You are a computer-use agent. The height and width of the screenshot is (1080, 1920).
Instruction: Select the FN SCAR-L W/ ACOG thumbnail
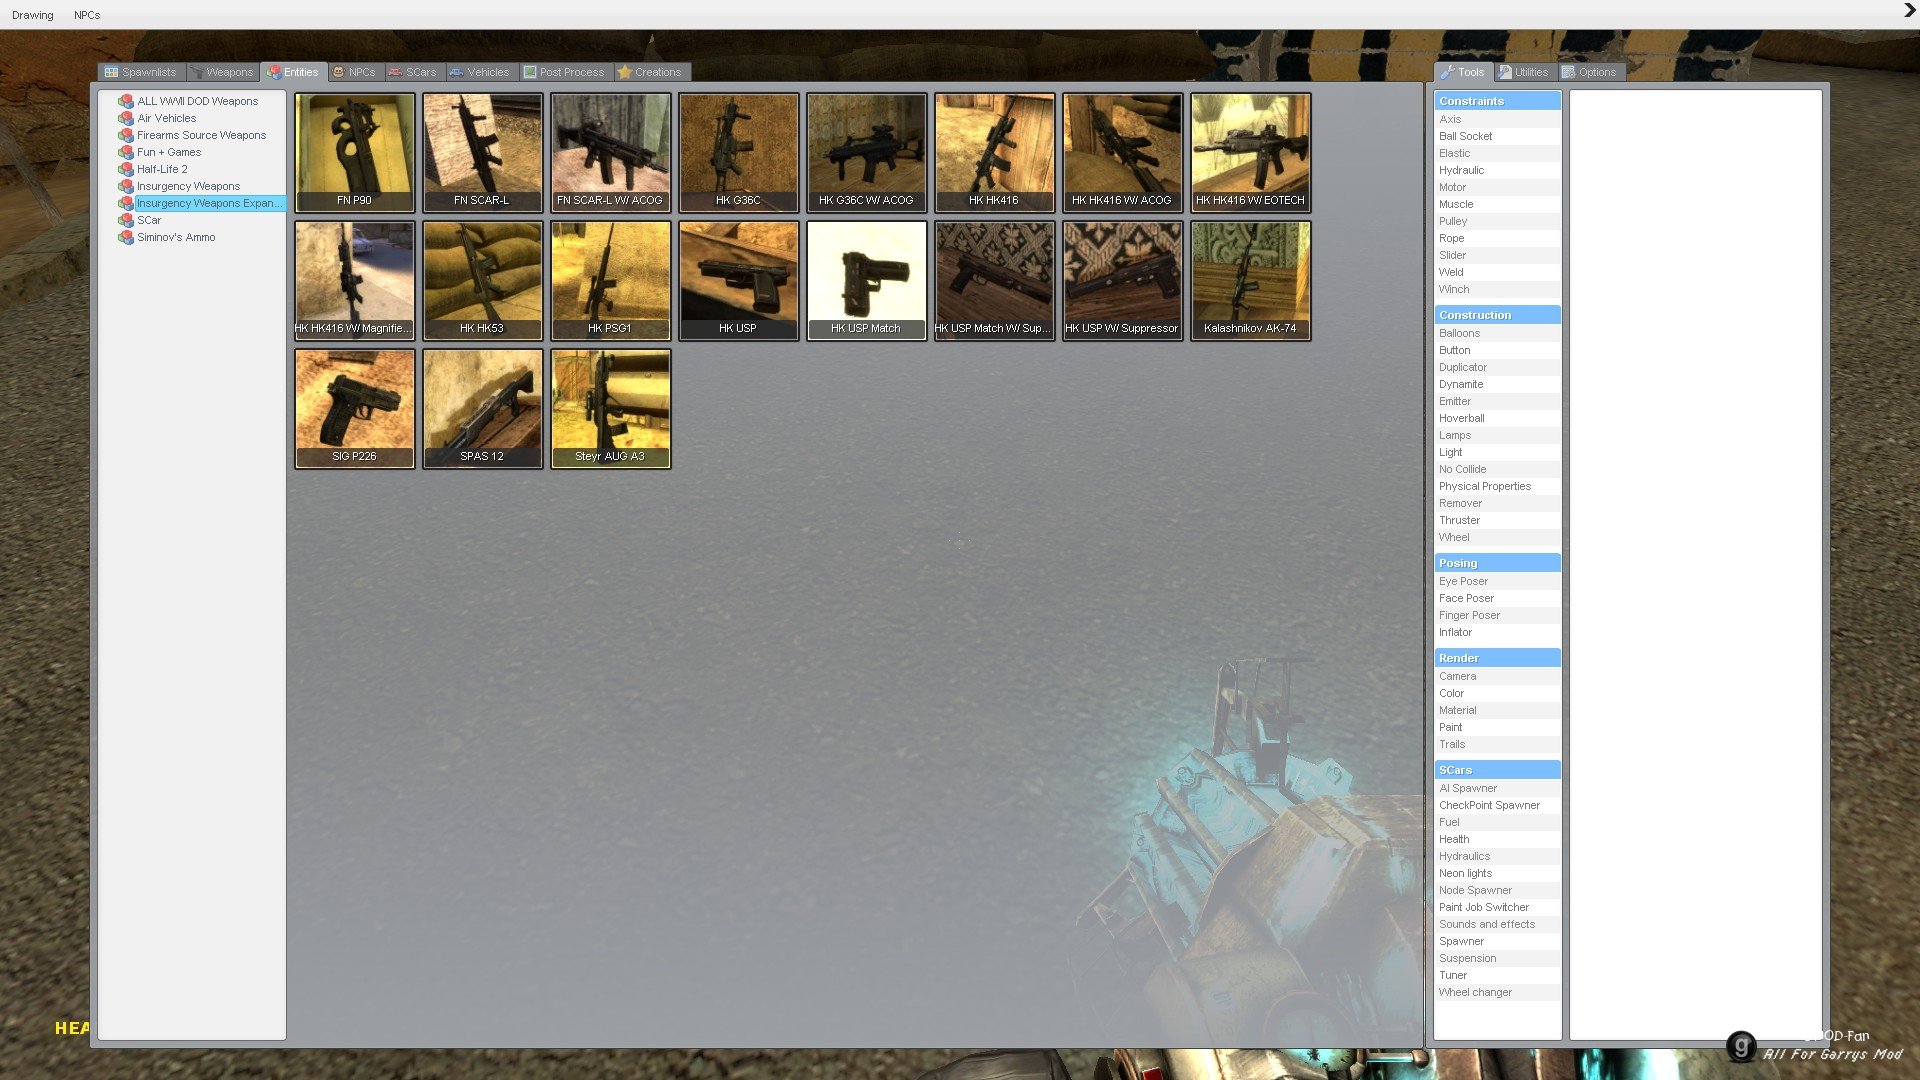pos(610,152)
